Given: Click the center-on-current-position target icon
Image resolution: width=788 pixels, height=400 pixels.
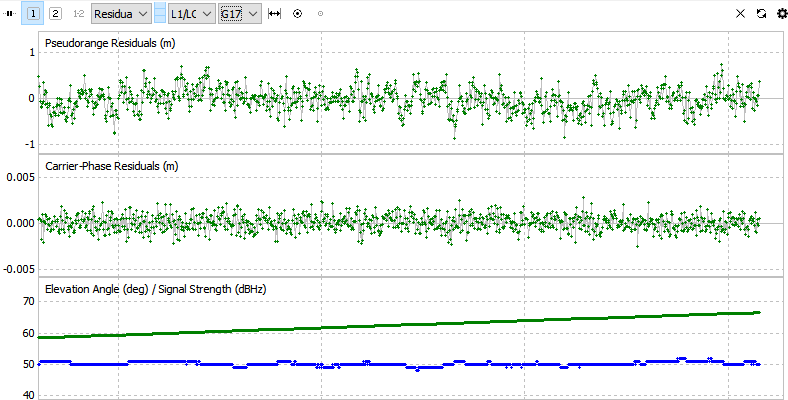Looking at the screenshot, I should (x=298, y=14).
